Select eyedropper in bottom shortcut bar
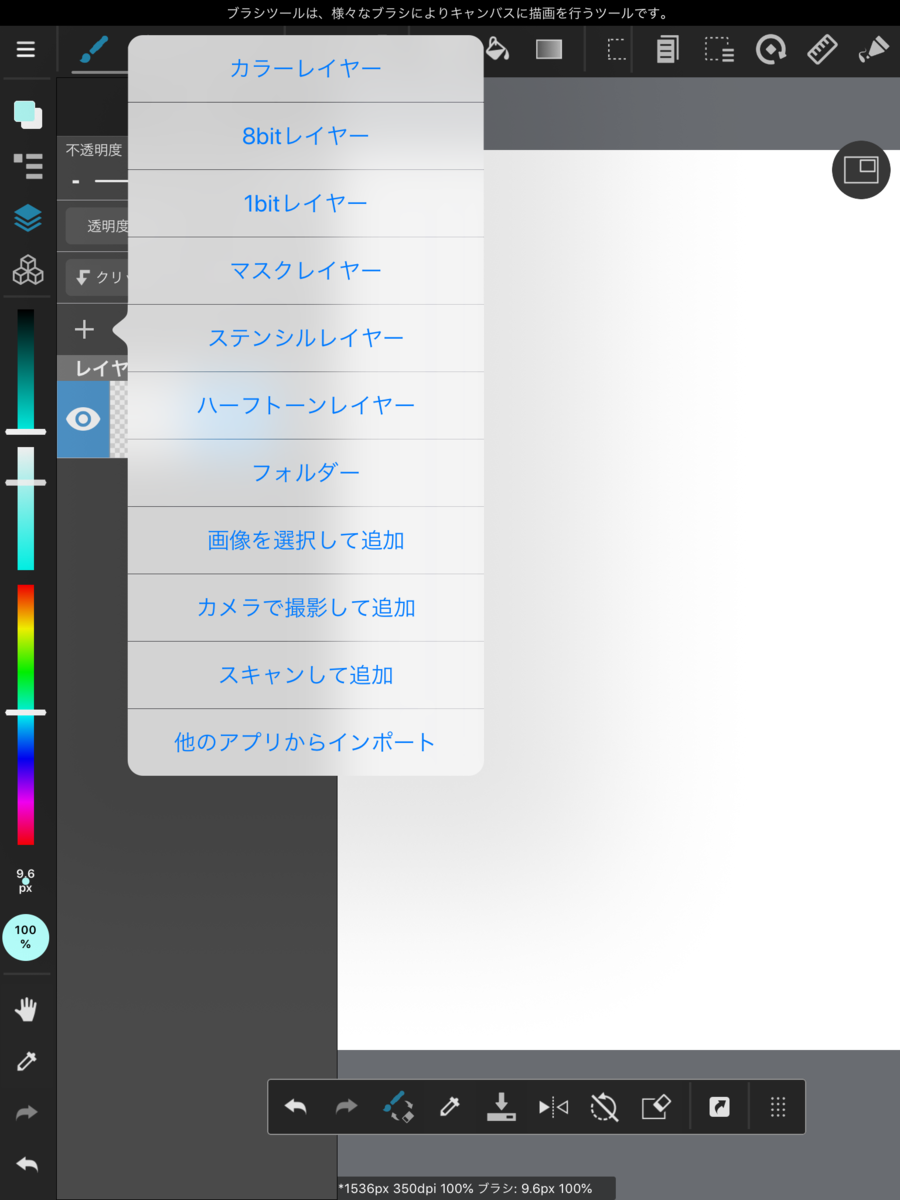Image resolution: width=900 pixels, height=1200 pixels. click(449, 1107)
